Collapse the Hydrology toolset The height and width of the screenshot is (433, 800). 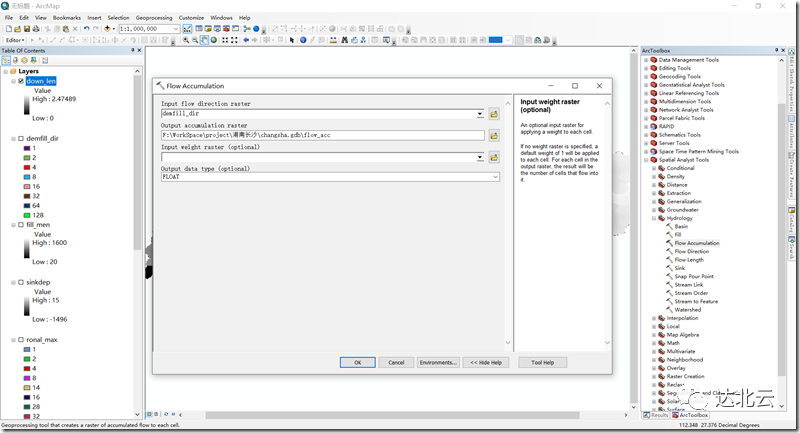point(654,218)
